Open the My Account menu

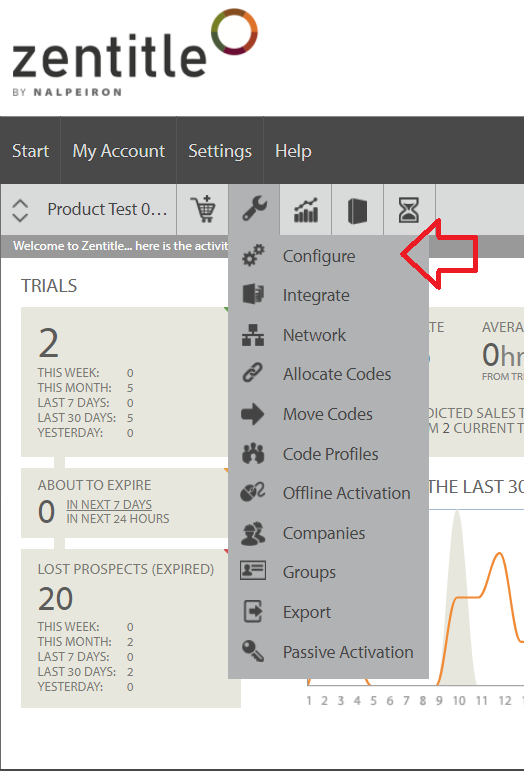[118, 150]
